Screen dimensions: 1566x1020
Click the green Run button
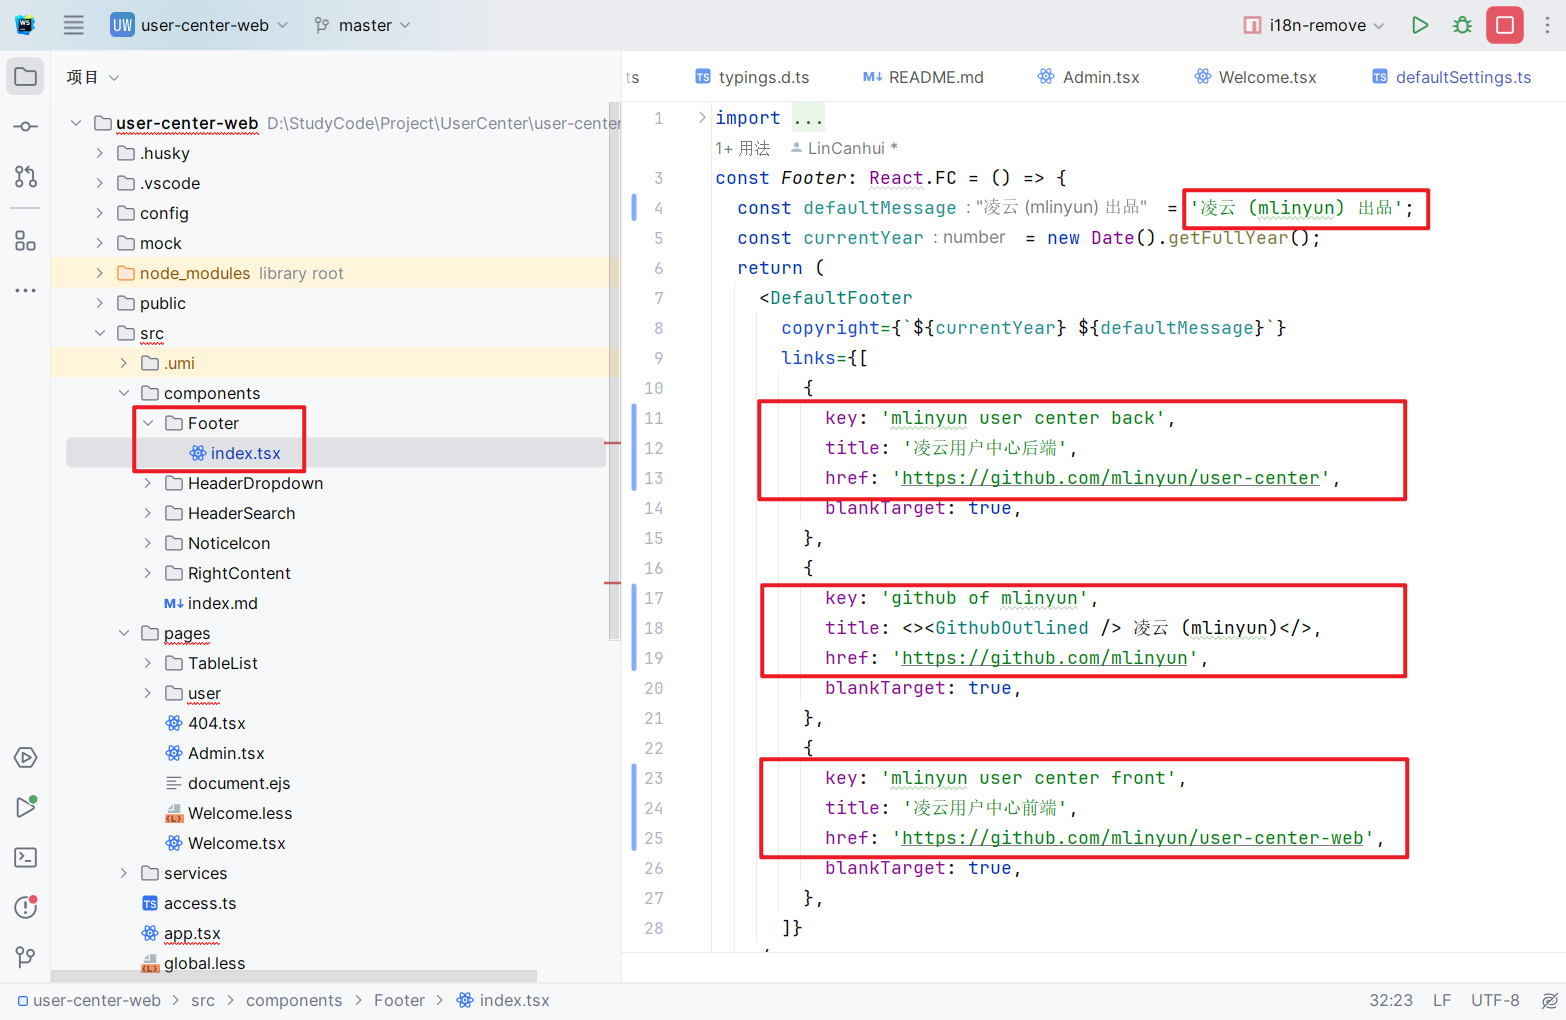[x=1419, y=25]
